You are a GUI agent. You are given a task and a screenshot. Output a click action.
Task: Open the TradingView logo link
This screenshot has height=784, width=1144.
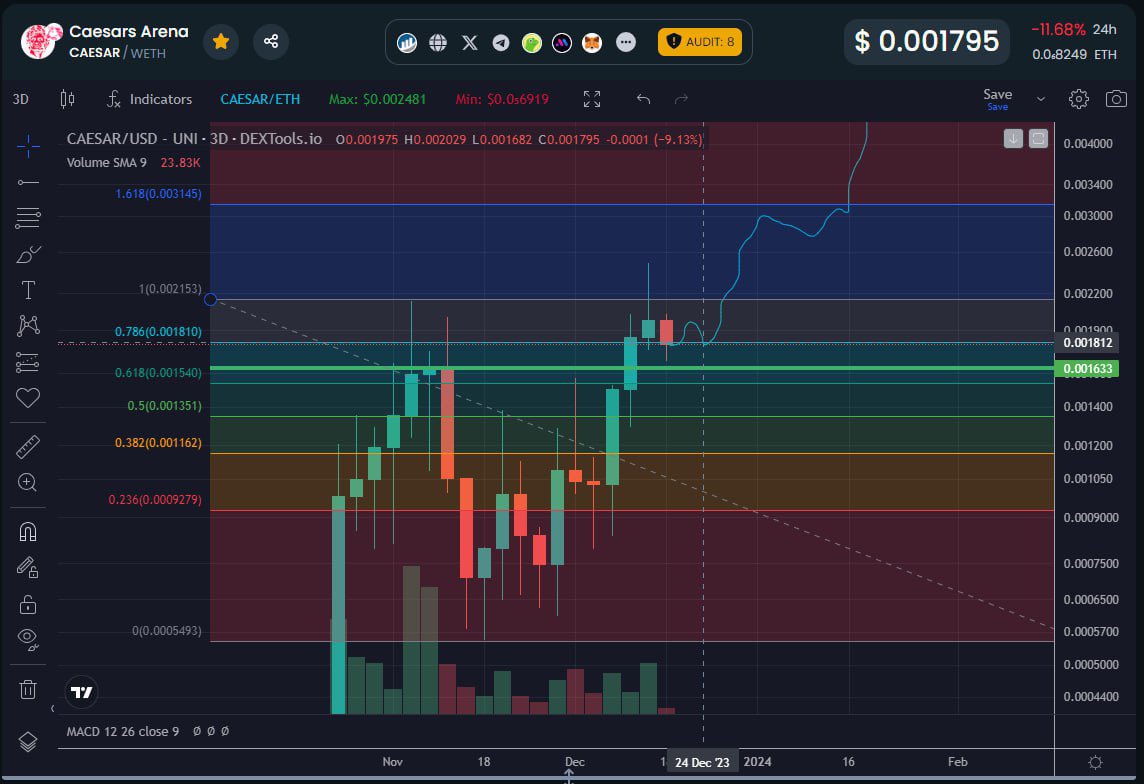pyautogui.click(x=82, y=692)
